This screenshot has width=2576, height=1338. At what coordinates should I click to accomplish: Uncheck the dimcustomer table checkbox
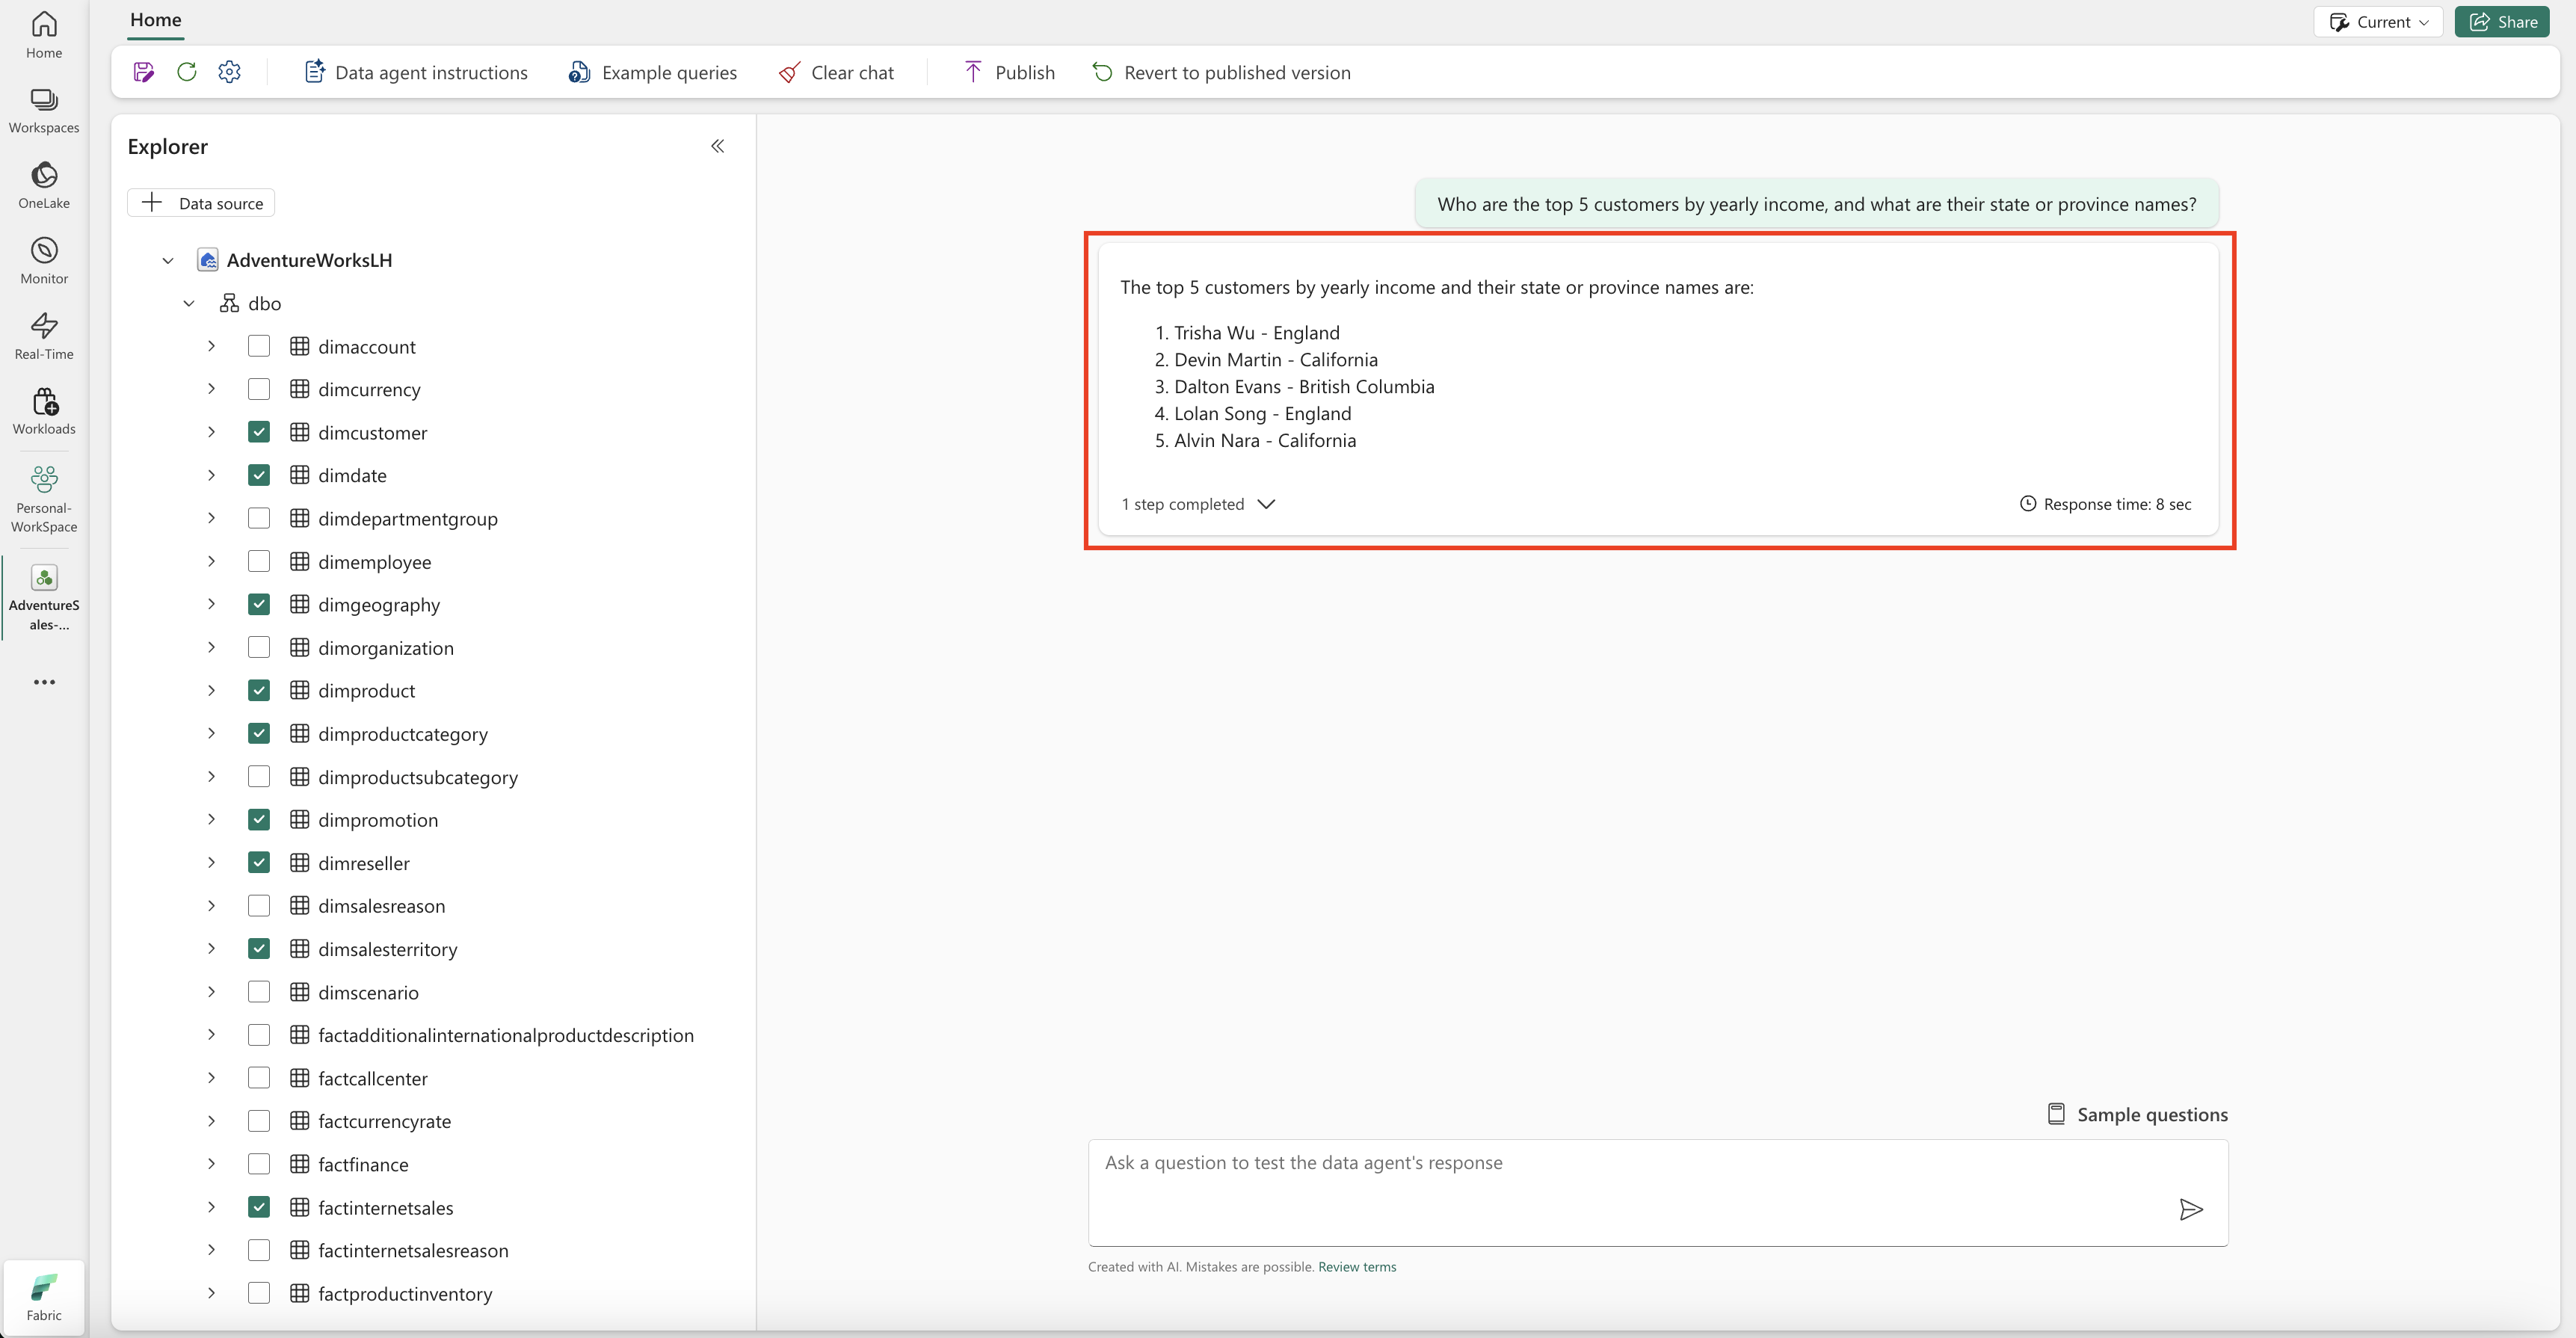[x=259, y=432]
